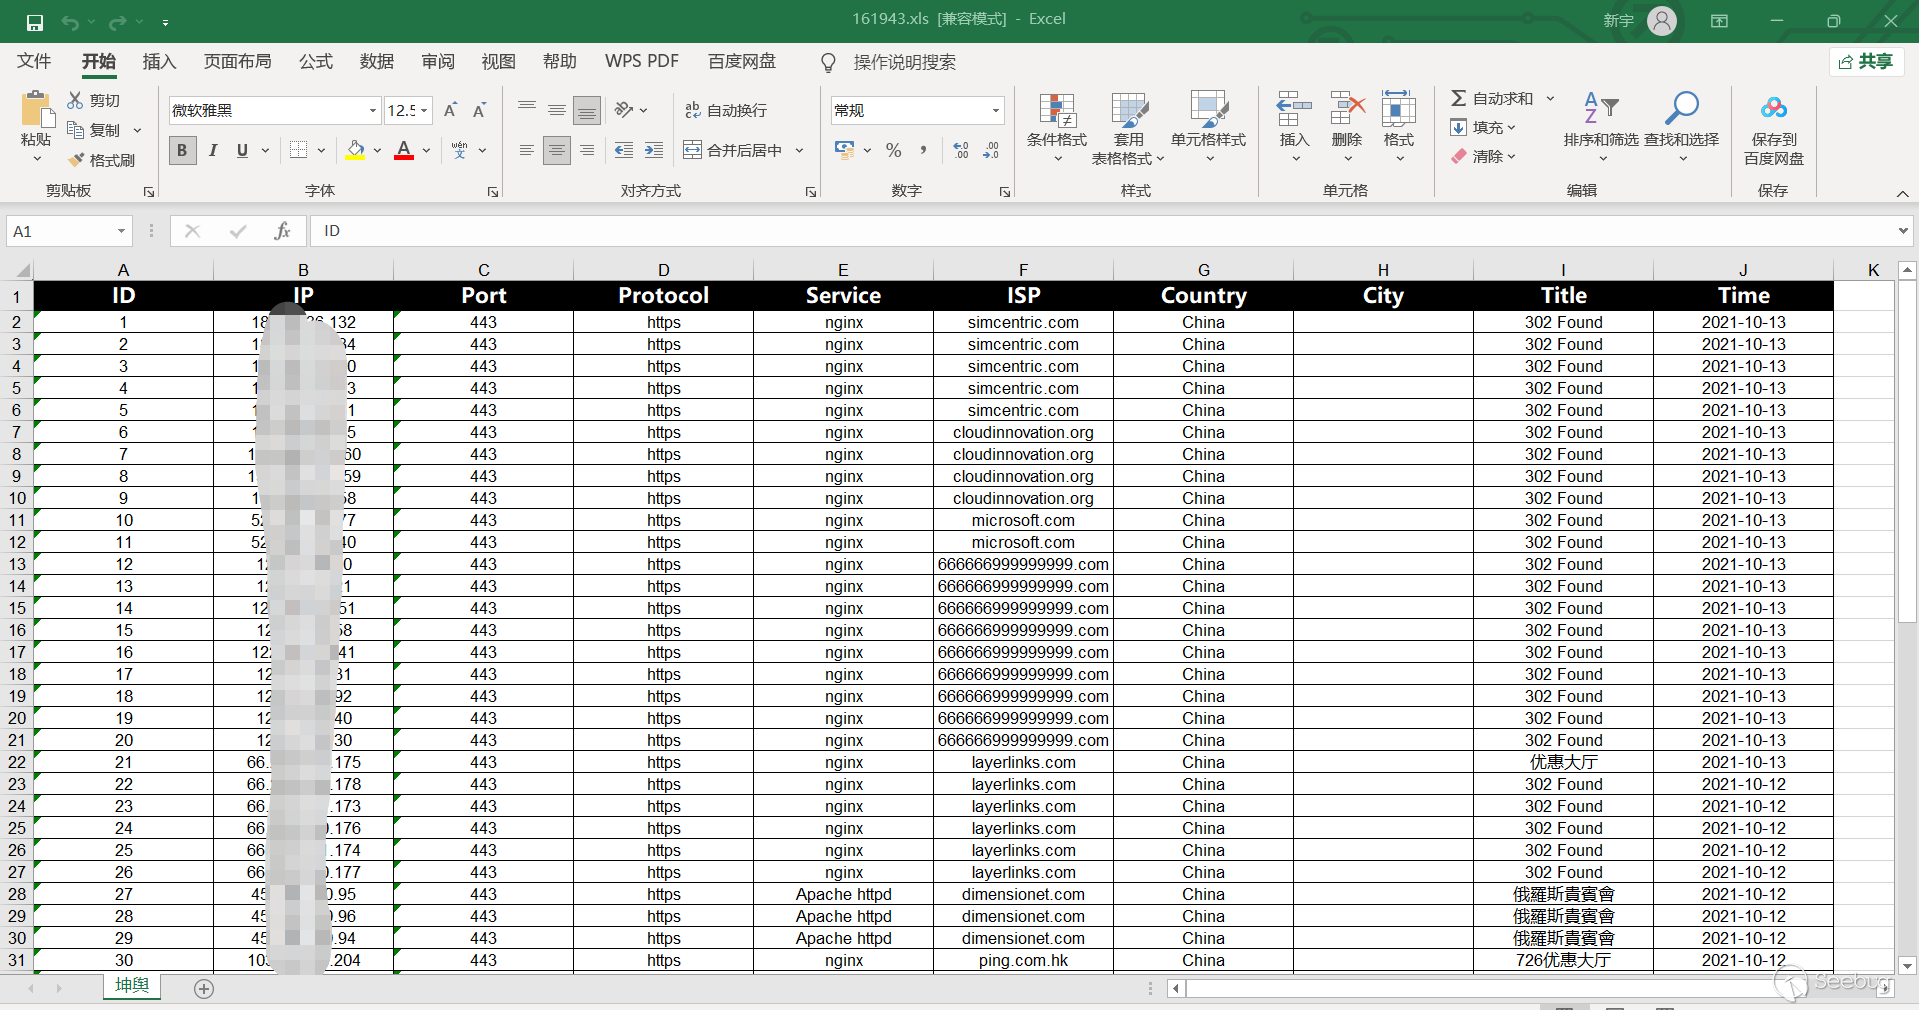Collapse the ribbon with chevron

pos(1902,193)
